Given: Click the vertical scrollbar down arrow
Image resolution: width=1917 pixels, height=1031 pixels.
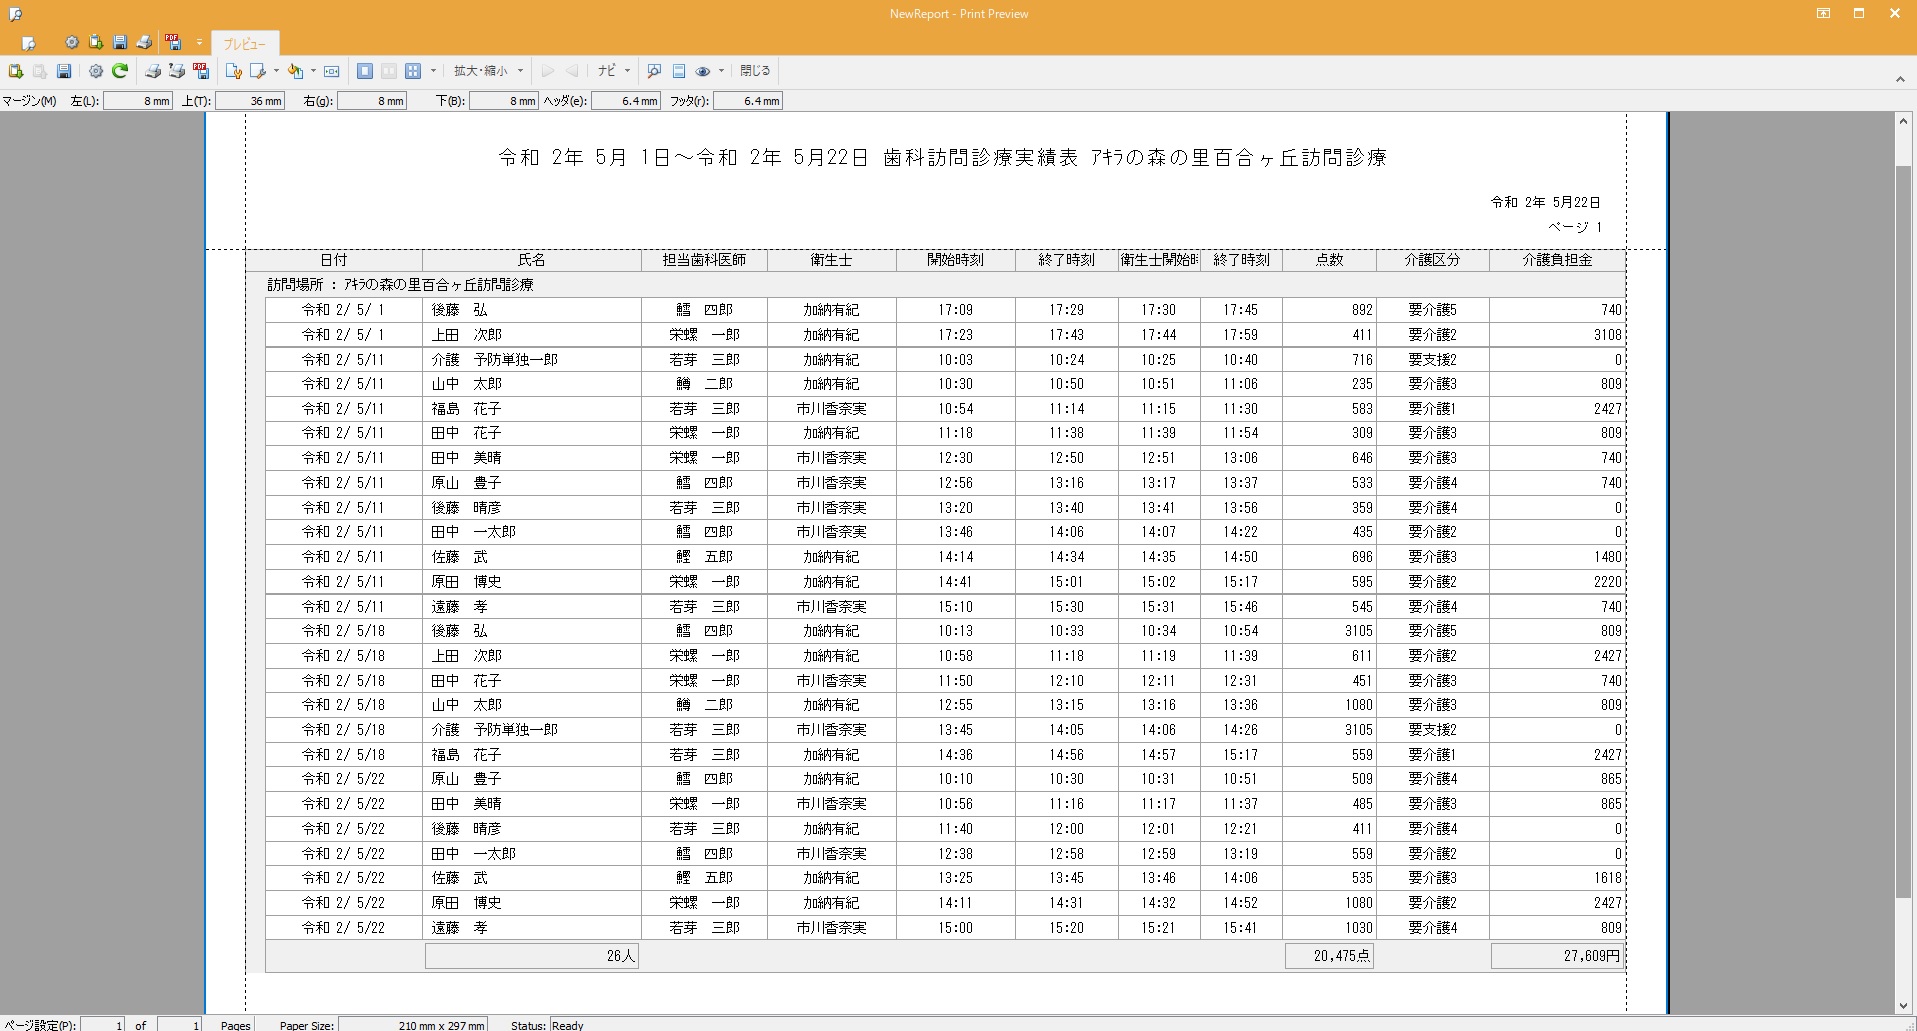Looking at the screenshot, I should (1903, 1006).
